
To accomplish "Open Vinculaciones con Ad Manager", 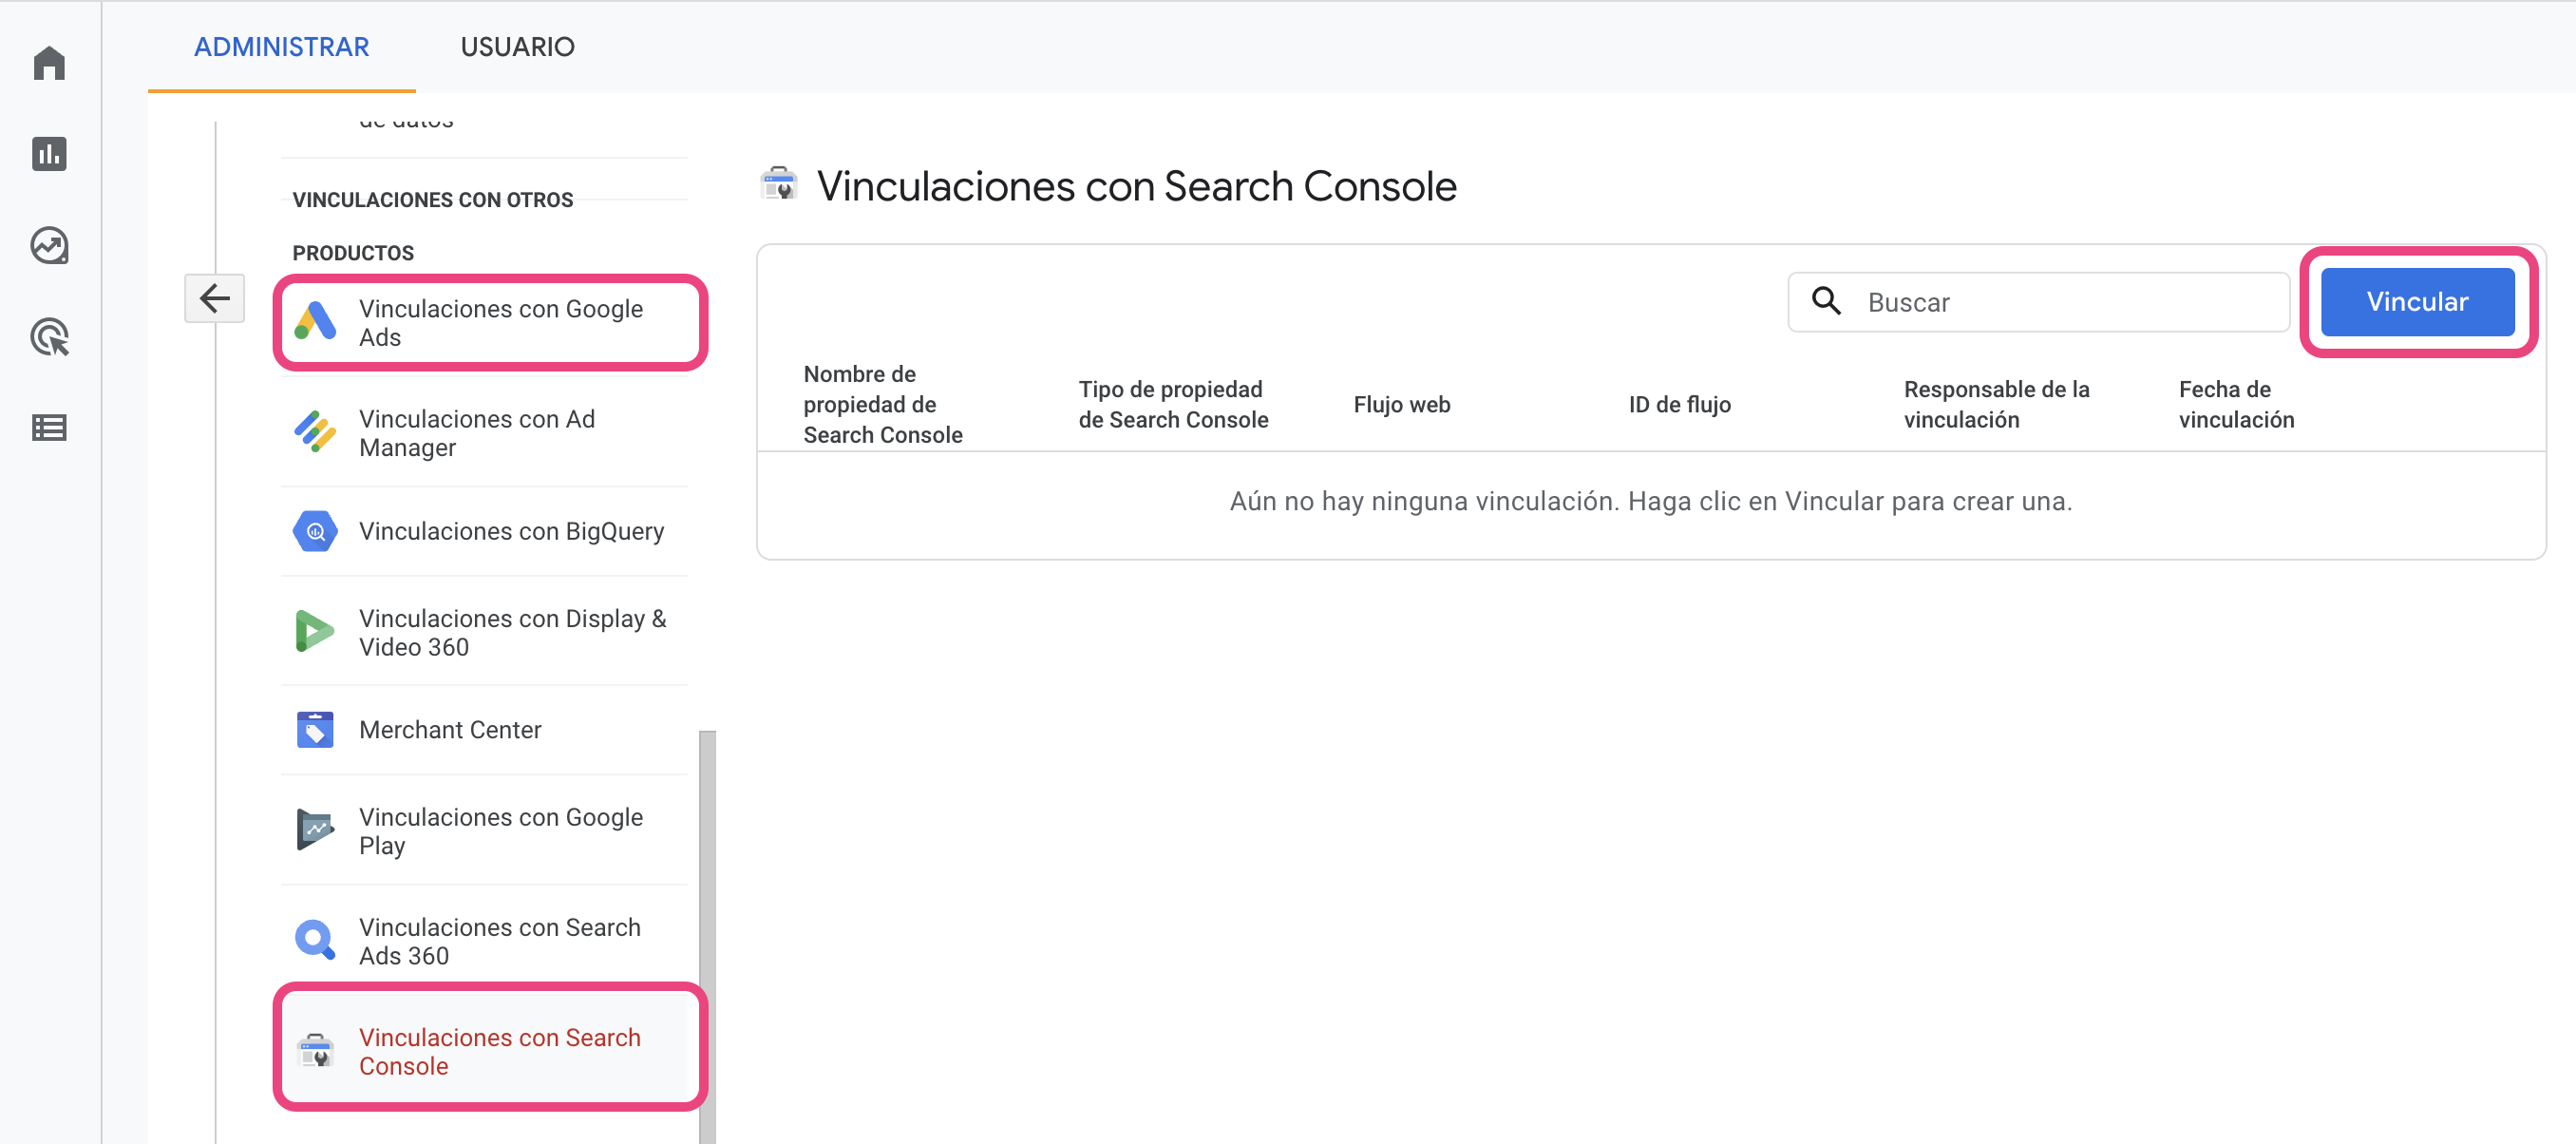I will click(485, 433).
